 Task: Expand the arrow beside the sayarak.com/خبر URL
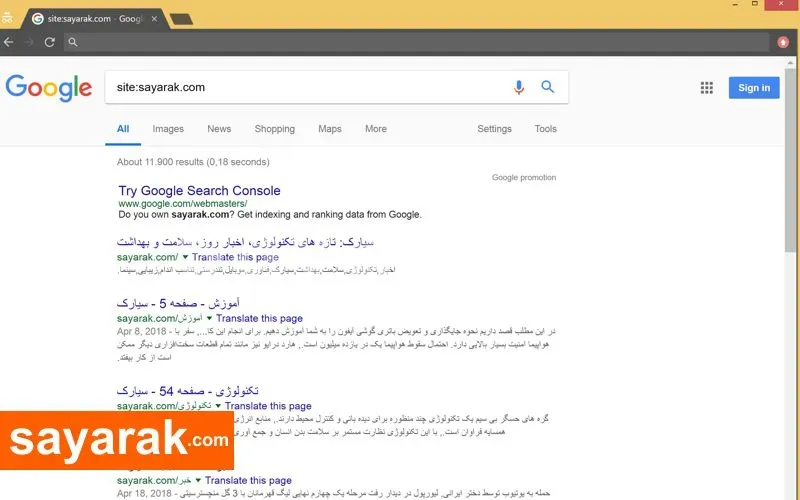click(x=198, y=480)
